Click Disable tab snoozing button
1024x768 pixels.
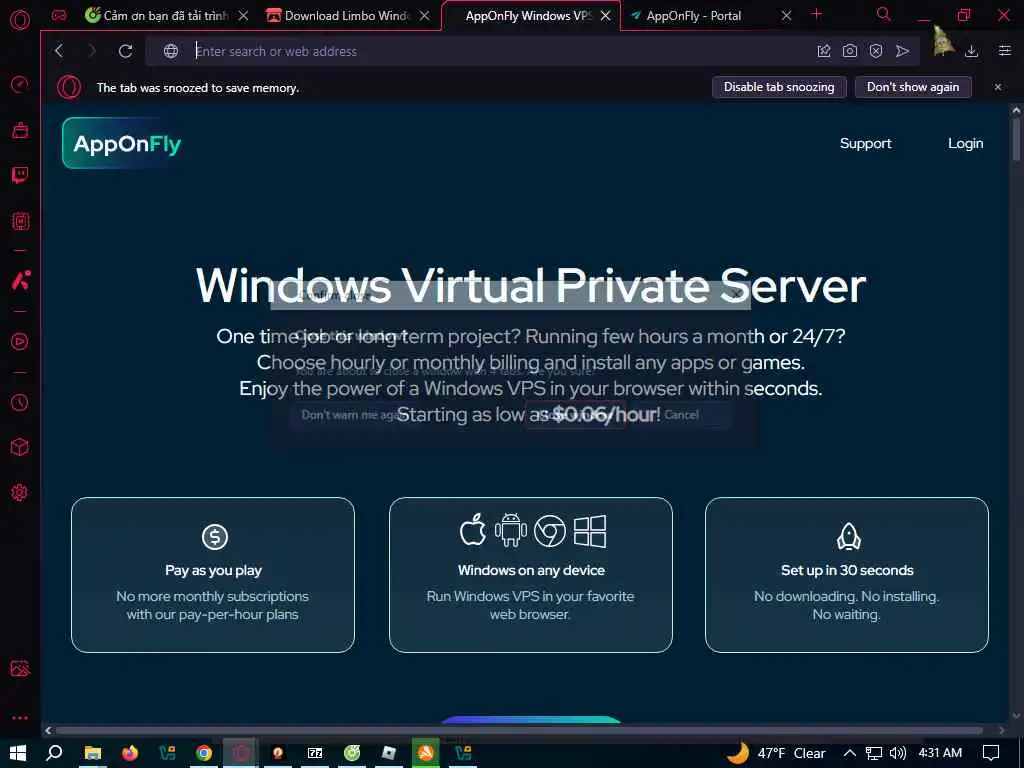(x=779, y=88)
